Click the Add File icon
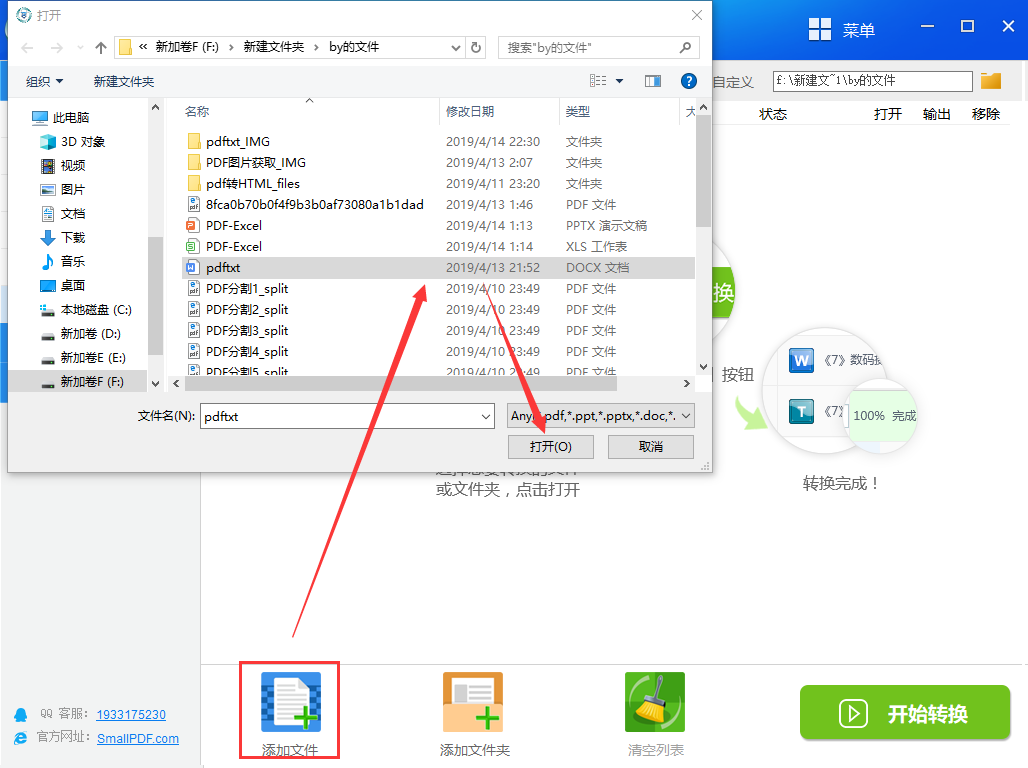The image size is (1028, 768). click(x=290, y=700)
